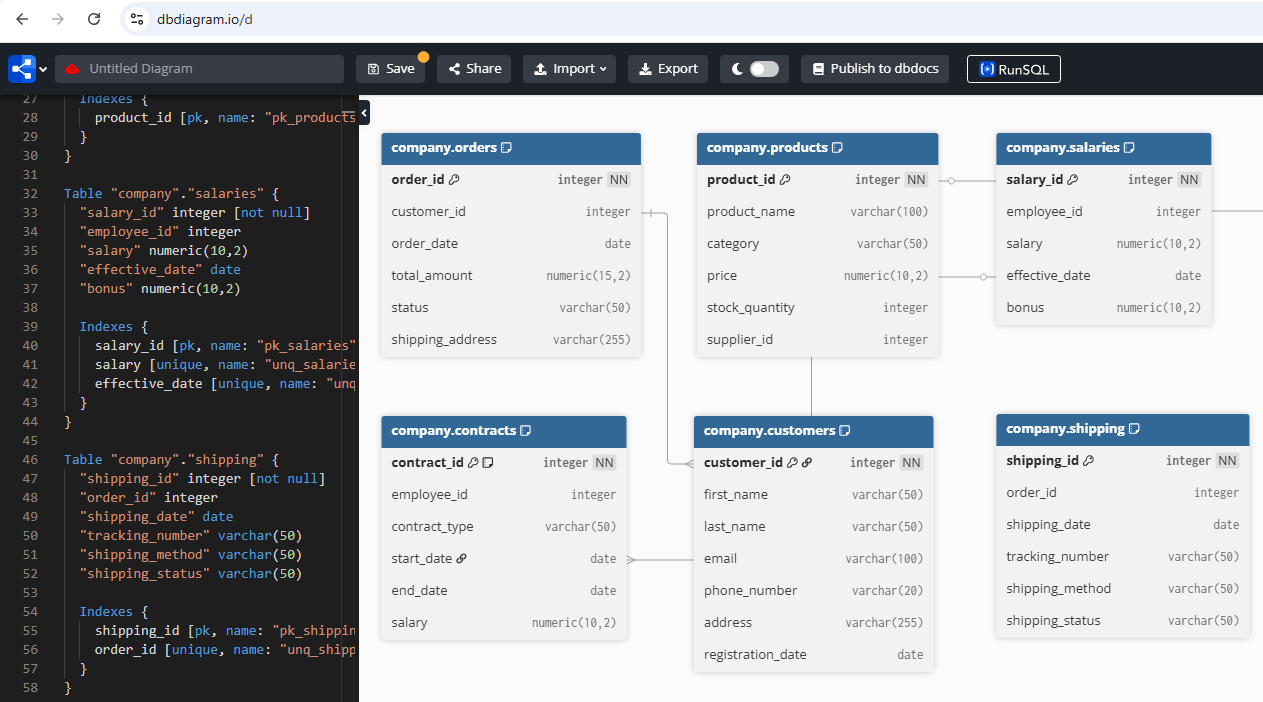The image size is (1263, 702).
Task: Click the Share button
Action: pos(475,69)
